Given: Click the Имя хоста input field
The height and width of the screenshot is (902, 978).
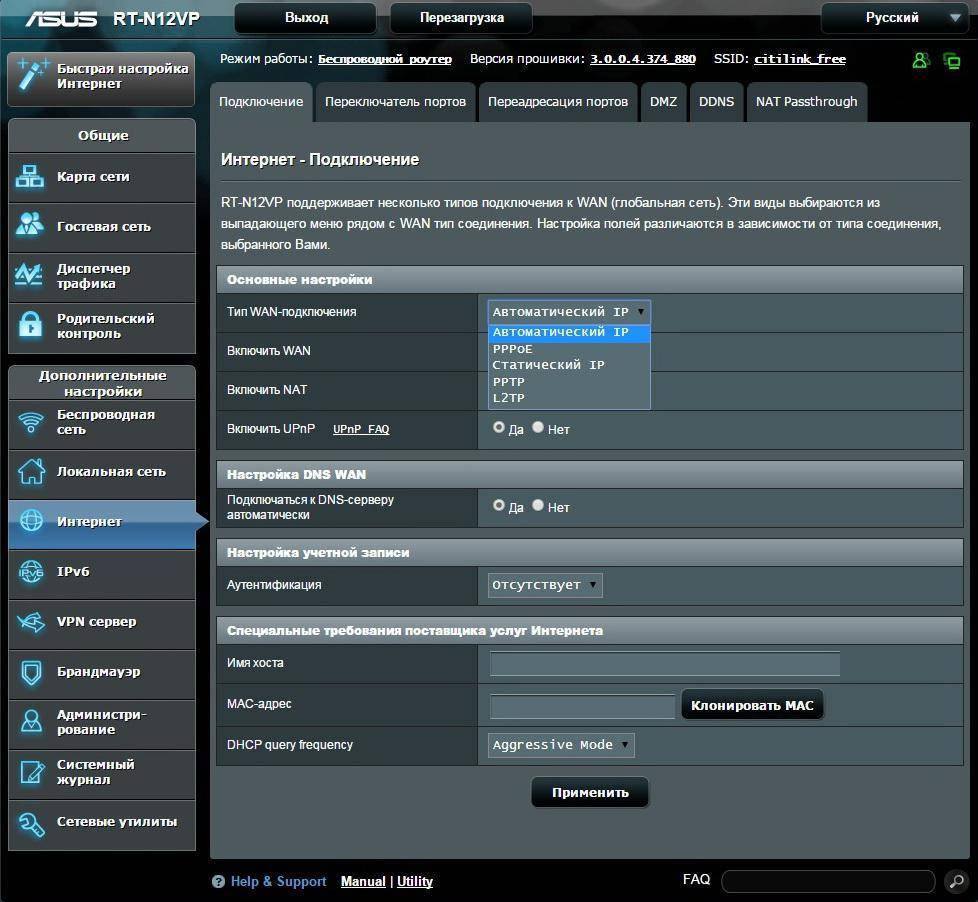Looking at the screenshot, I should pos(664,664).
